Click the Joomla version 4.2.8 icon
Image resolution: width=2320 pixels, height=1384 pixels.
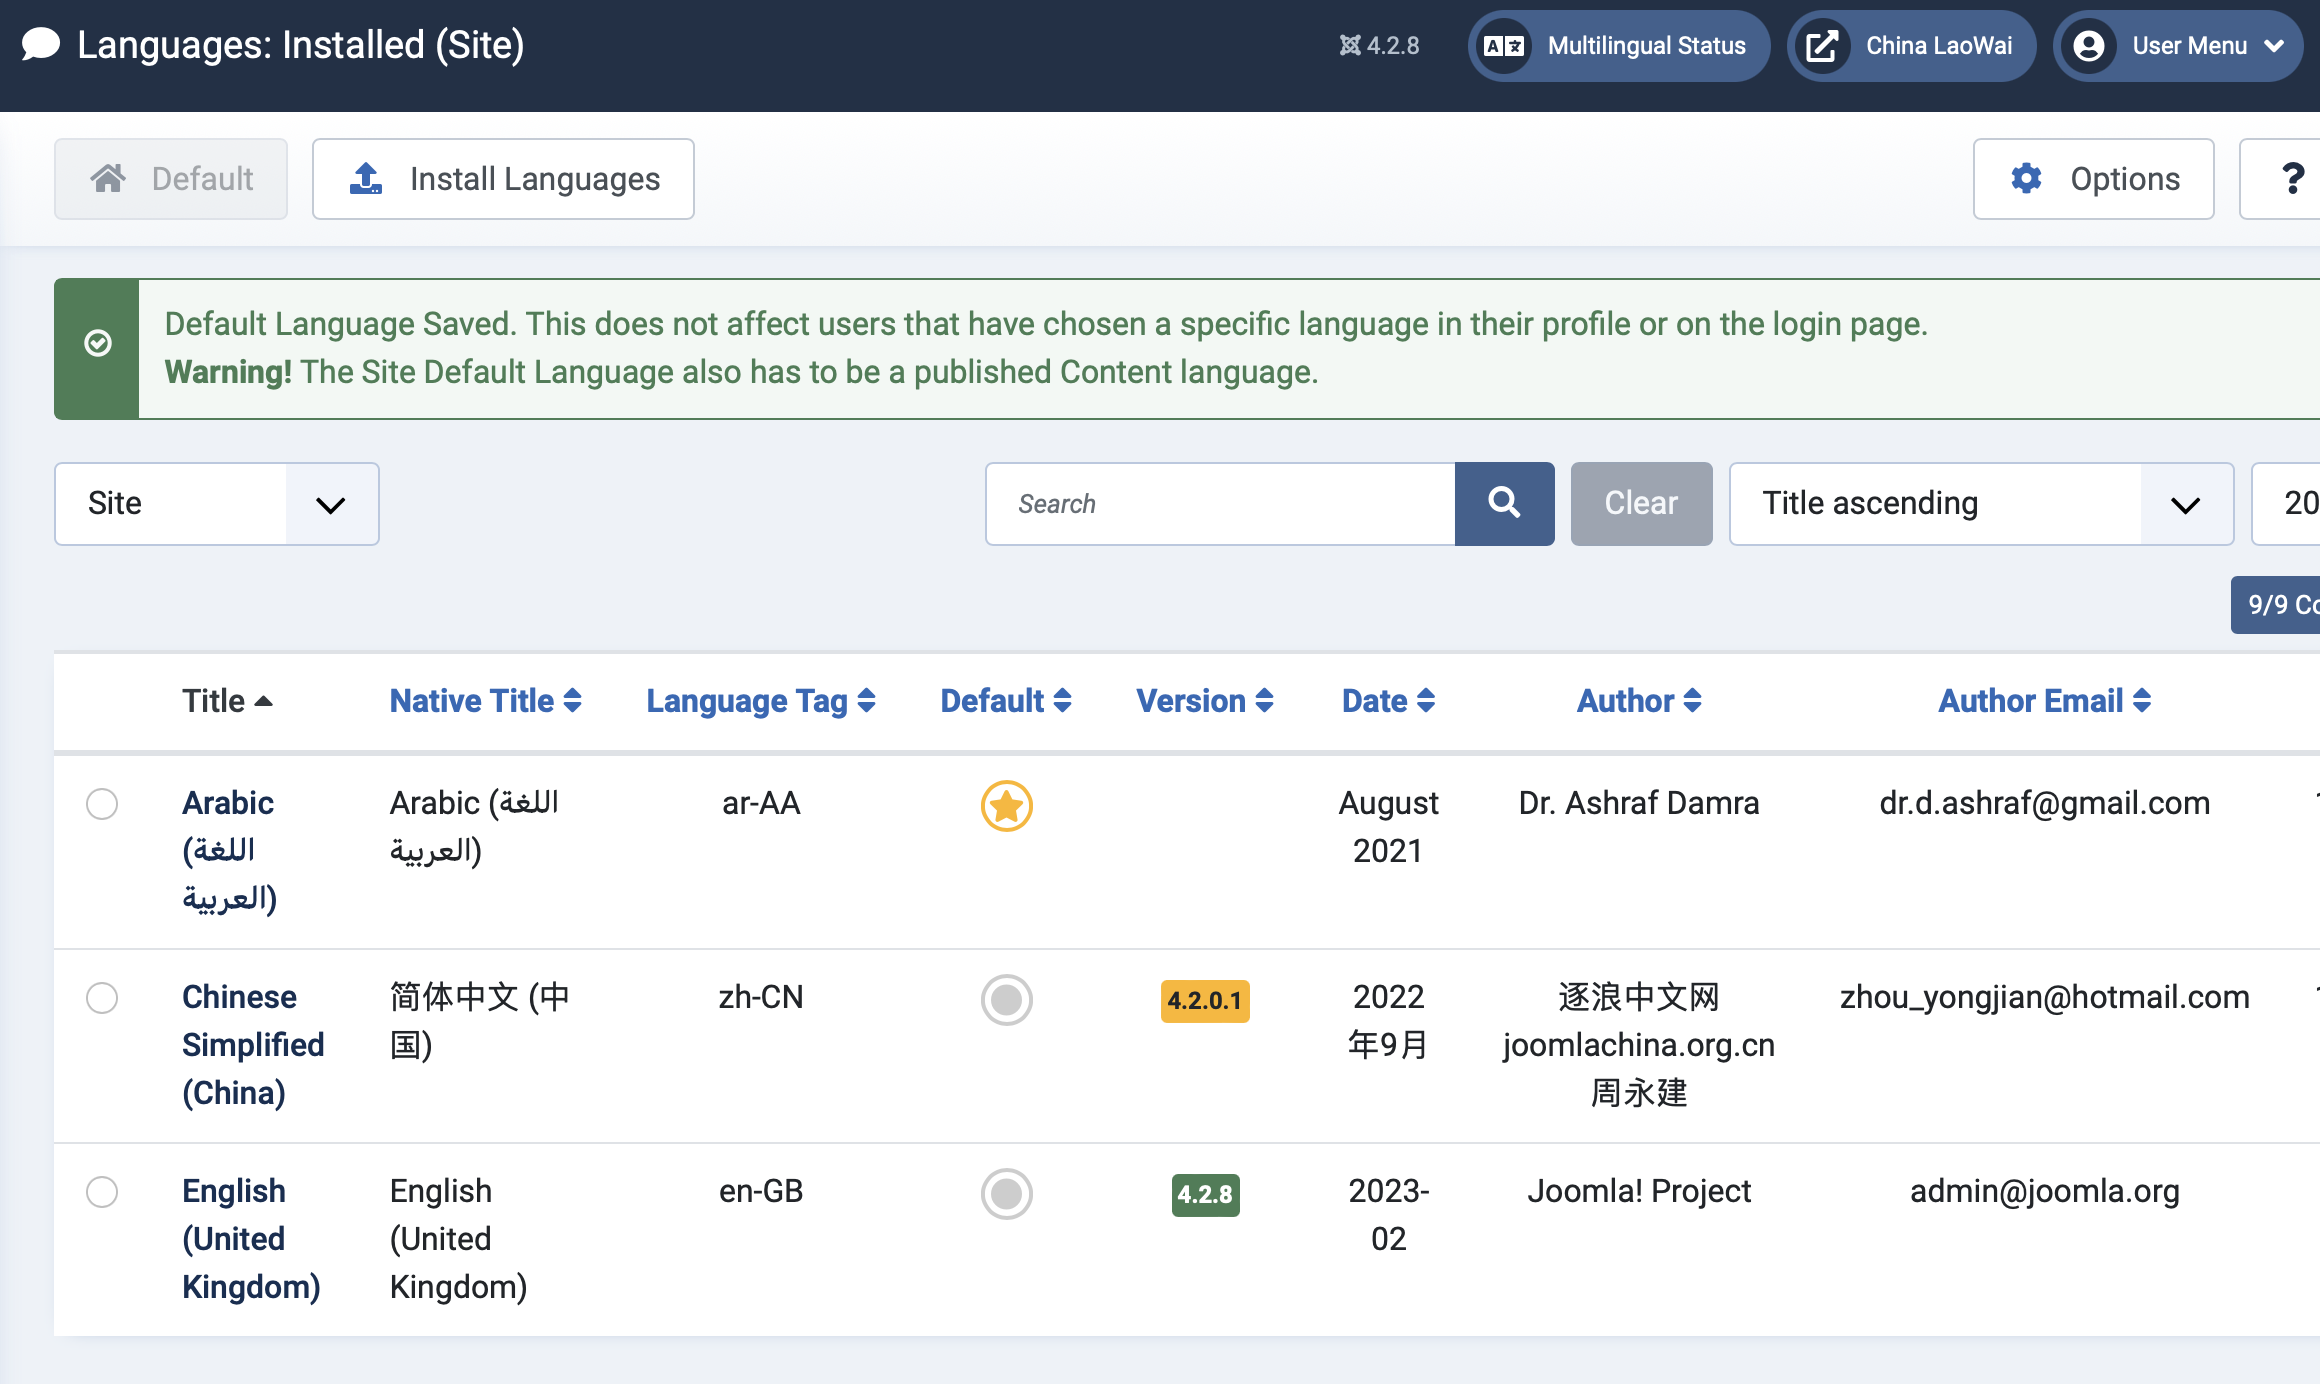coord(1350,46)
